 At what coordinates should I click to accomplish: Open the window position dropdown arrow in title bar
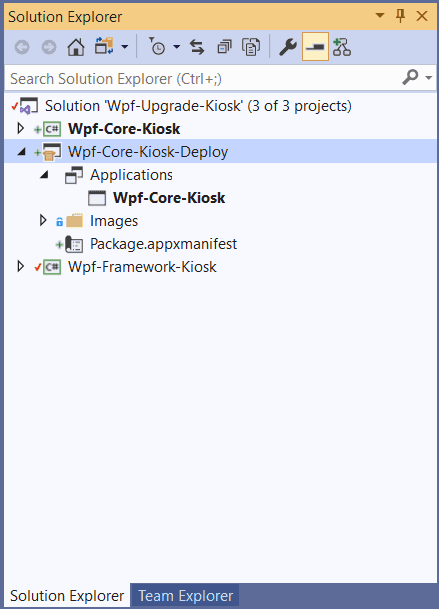point(380,16)
